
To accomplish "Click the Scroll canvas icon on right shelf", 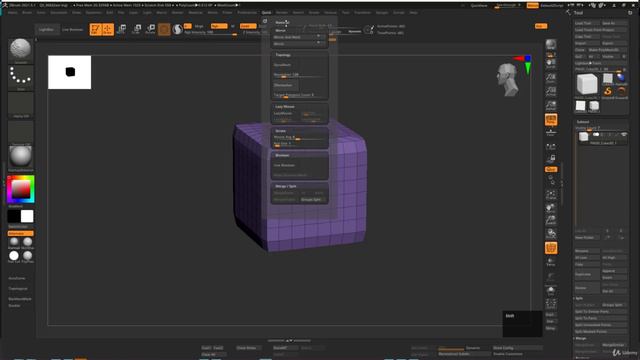I will click(551, 64).
